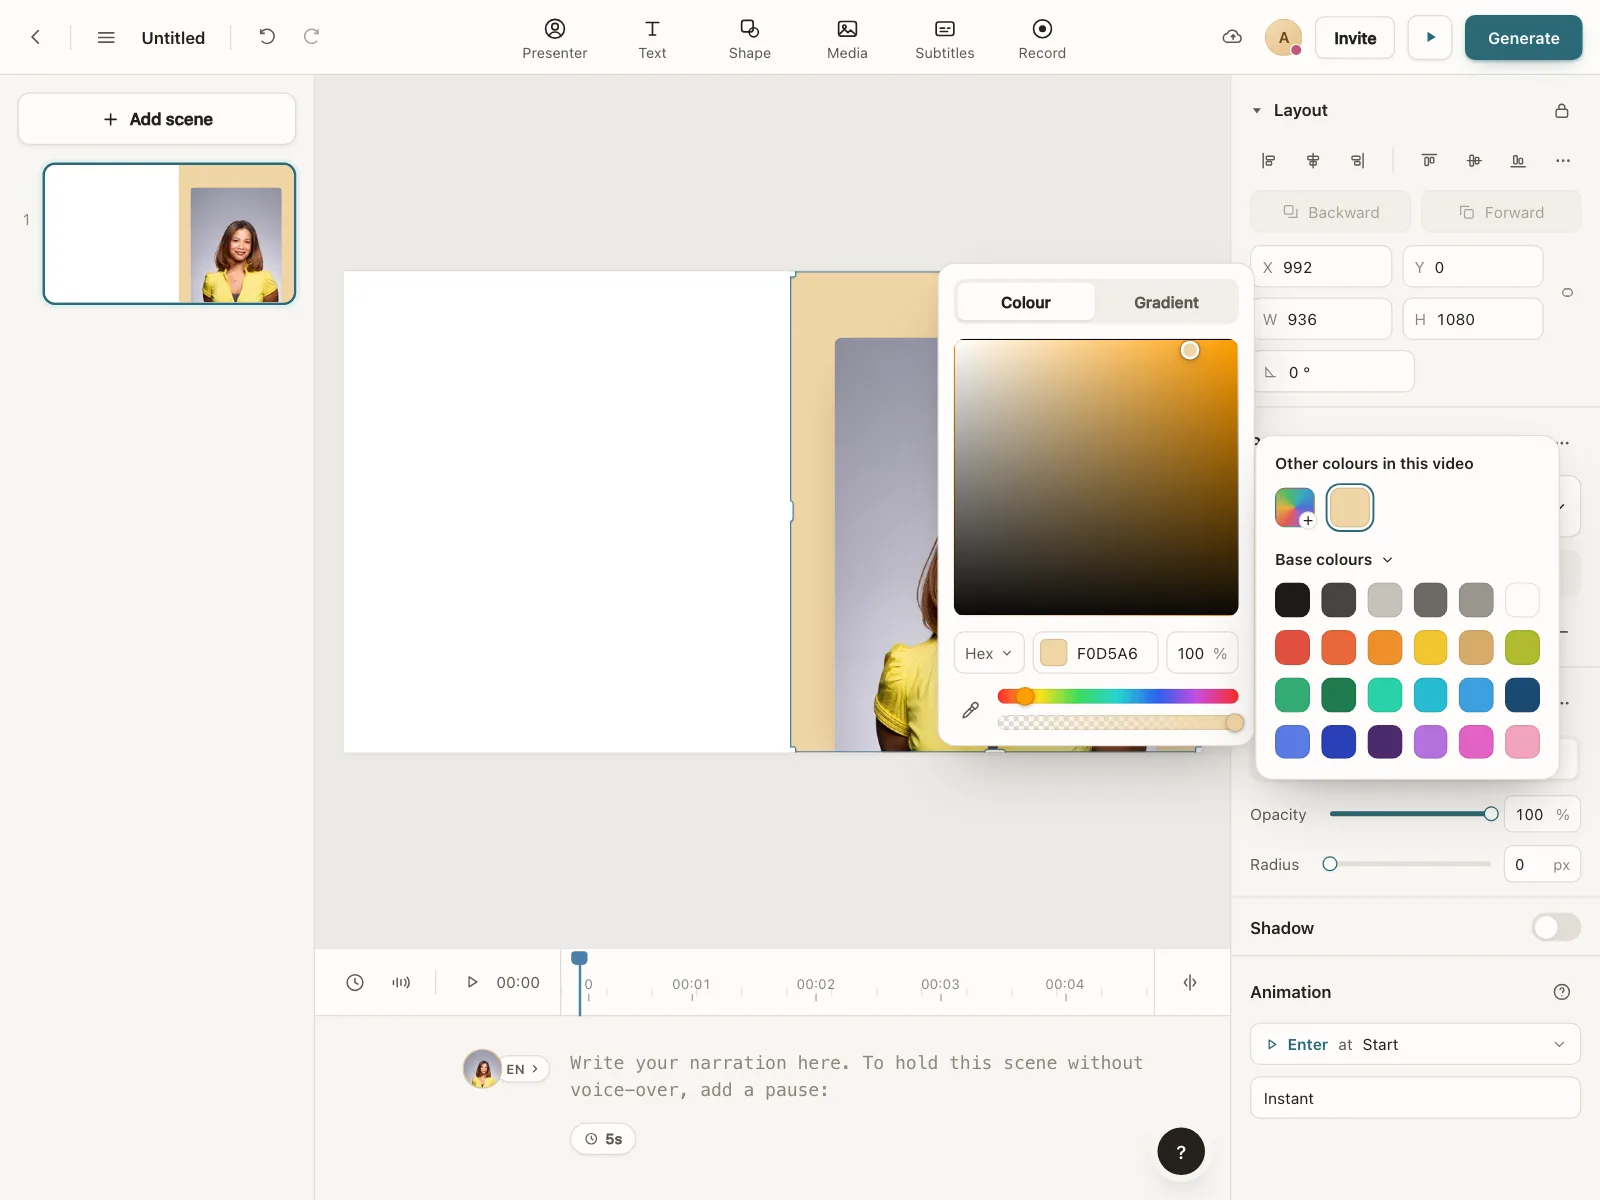Open the help question mark button
Image resolution: width=1600 pixels, height=1200 pixels.
[1181, 1152]
